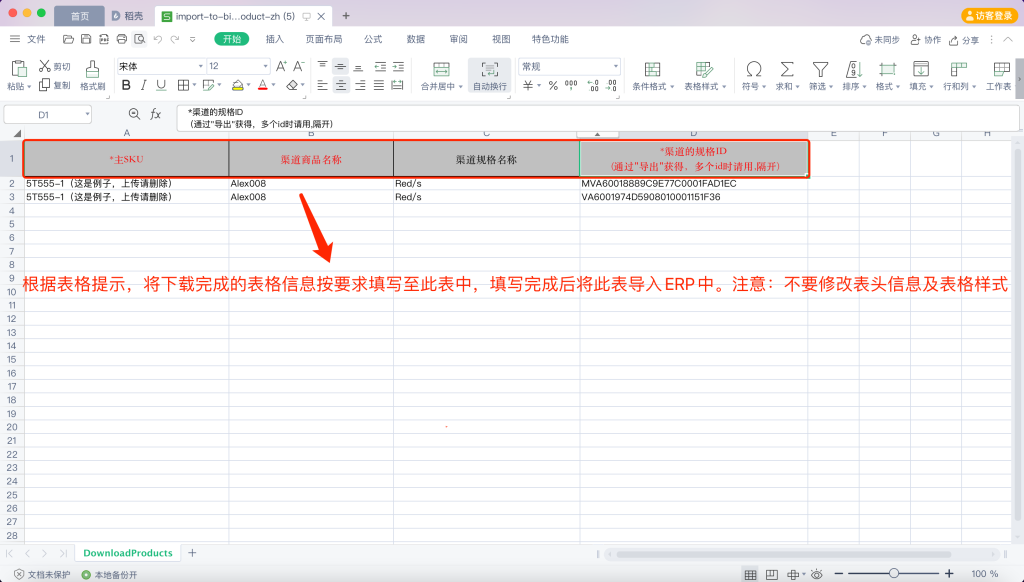1024x582 pixels.
Task: Click the Format Painter (格式刷) icon
Action: [x=93, y=68]
